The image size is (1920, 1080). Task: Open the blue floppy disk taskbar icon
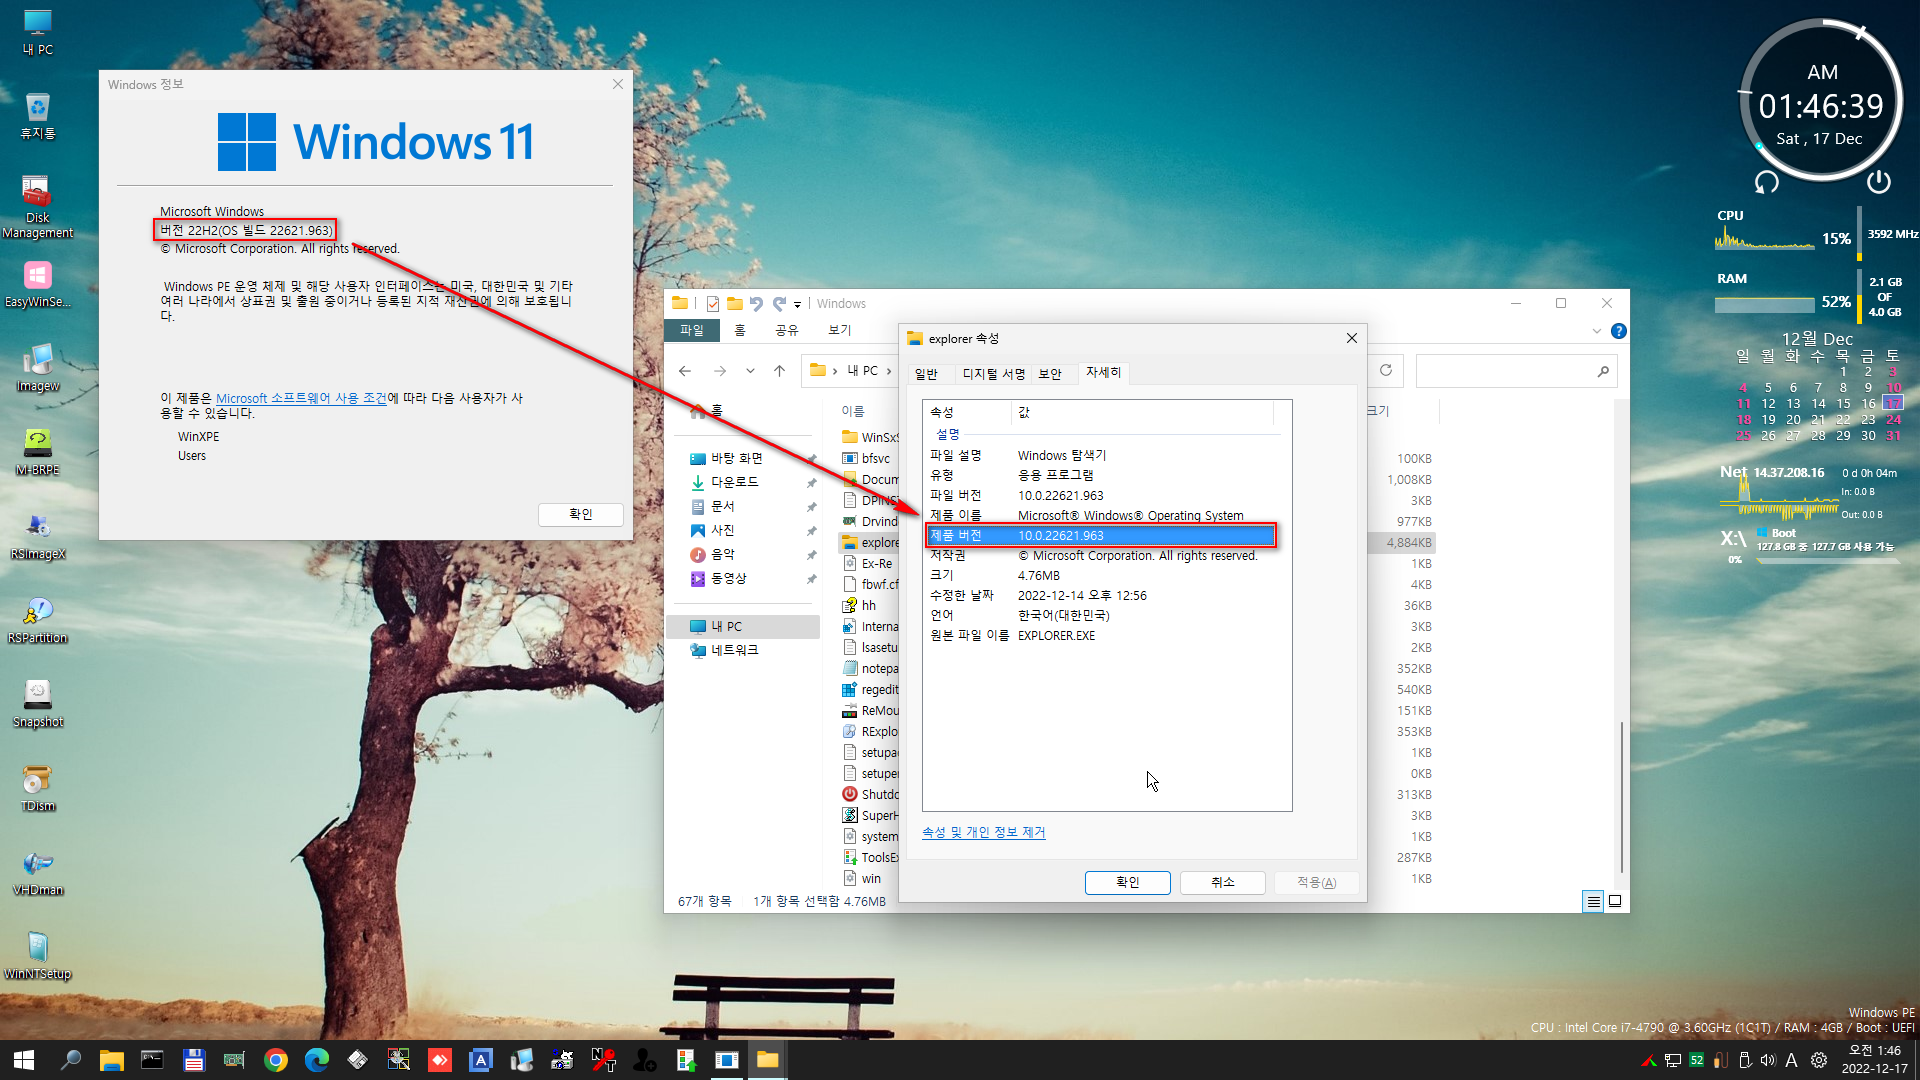pyautogui.click(x=194, y=1060)
